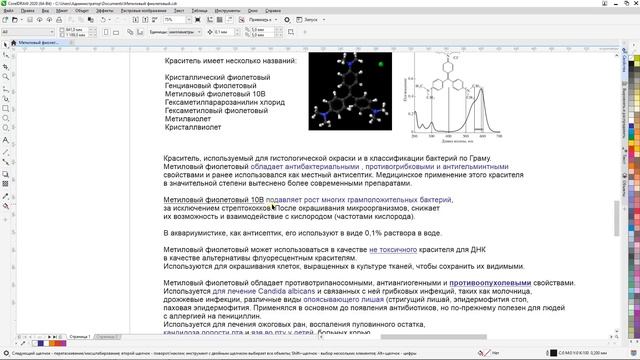Expand the Undo history arrow

[109, 19]
